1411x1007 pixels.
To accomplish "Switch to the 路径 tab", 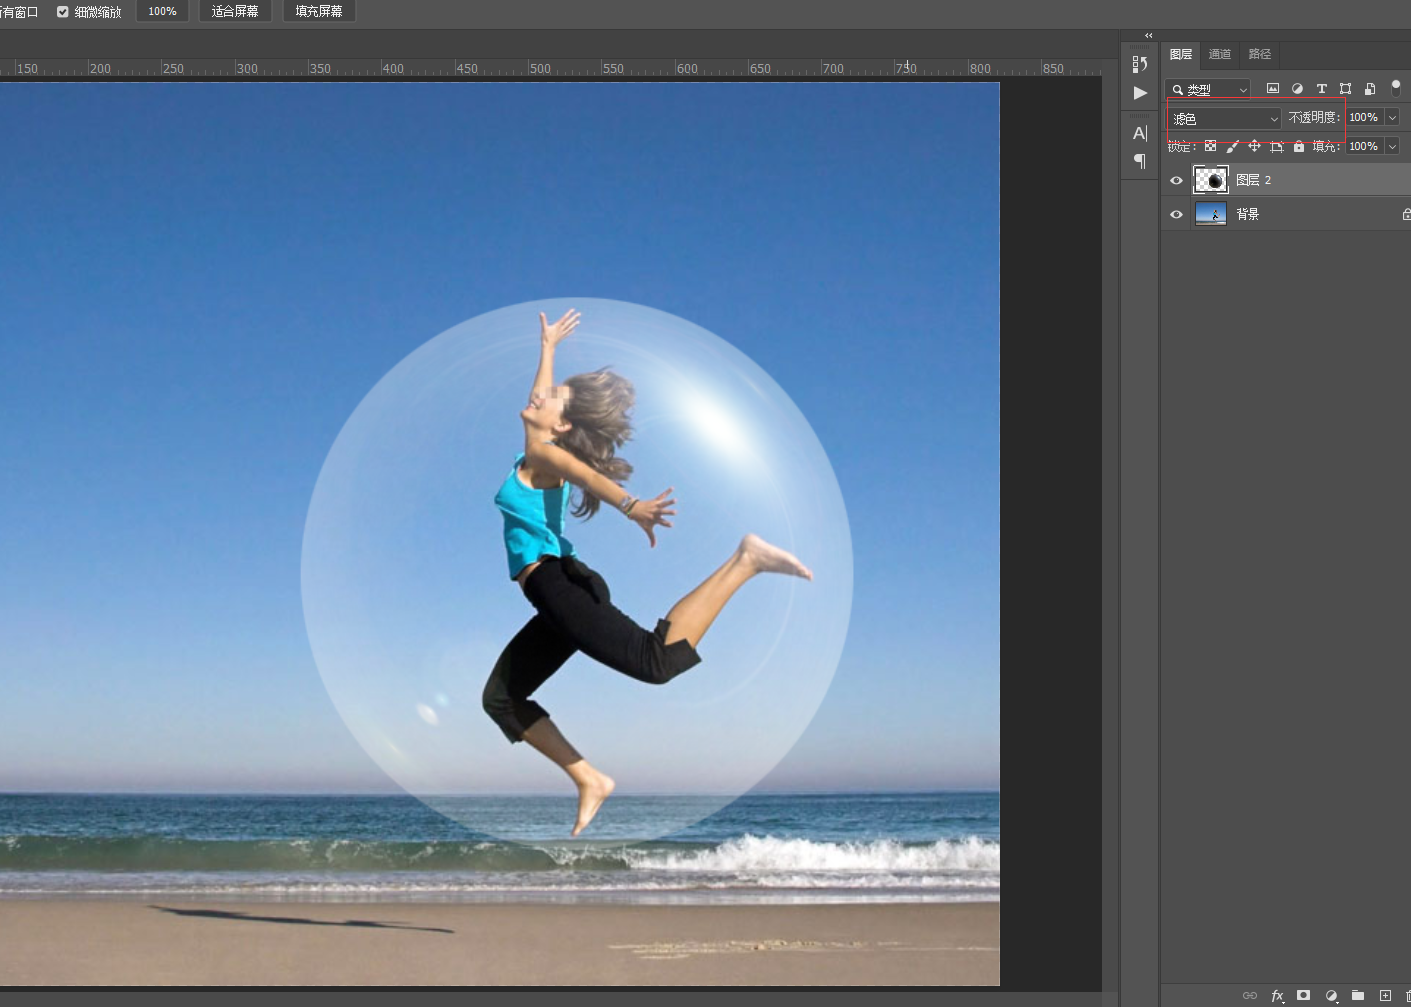I will coord(1259,54).
